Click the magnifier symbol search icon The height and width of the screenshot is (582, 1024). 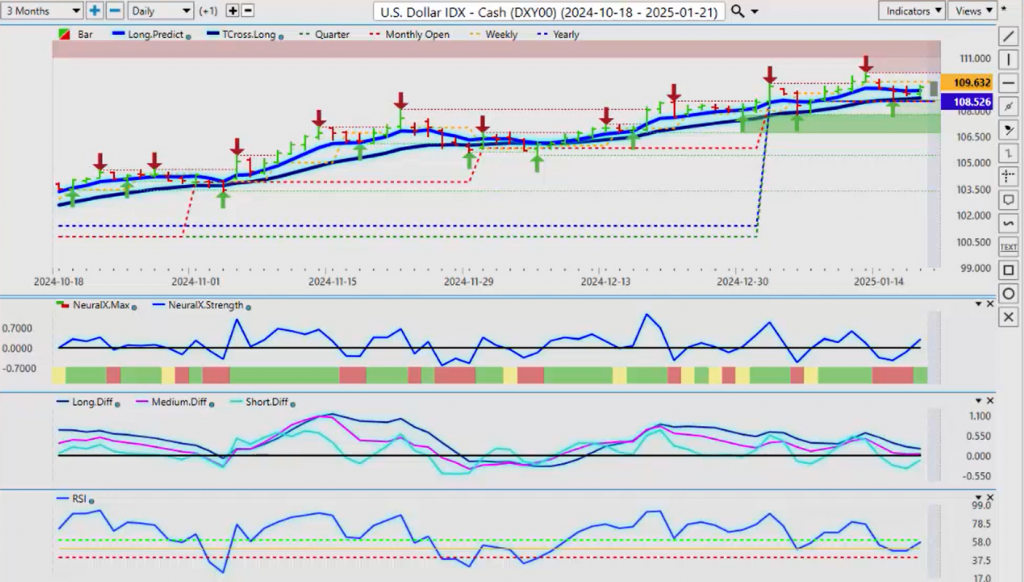click(x=738, y=11)
